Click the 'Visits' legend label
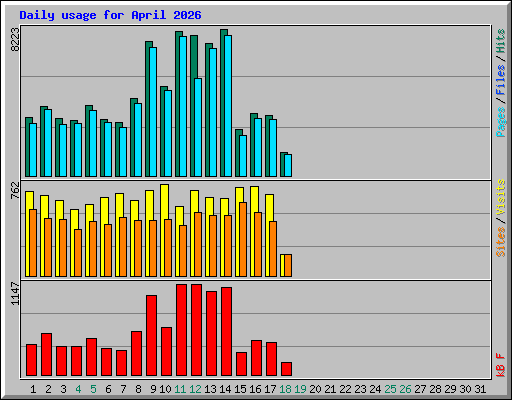This screenshot has height=400, width=512. [501, 197]
